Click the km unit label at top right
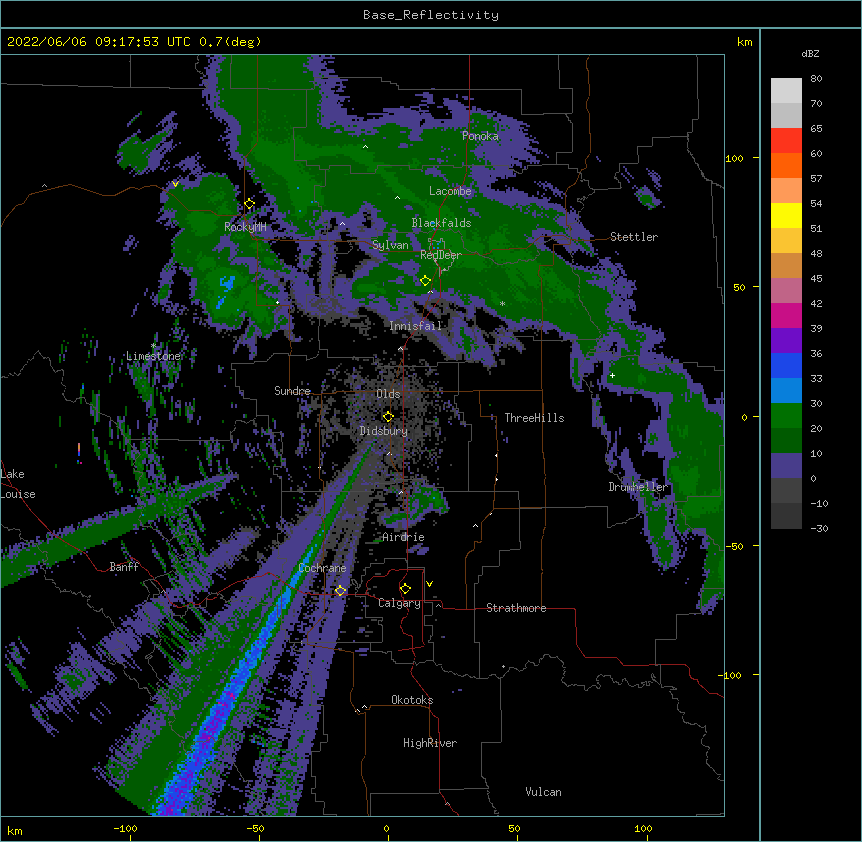The image size is (862, 842). pos(744,42)
